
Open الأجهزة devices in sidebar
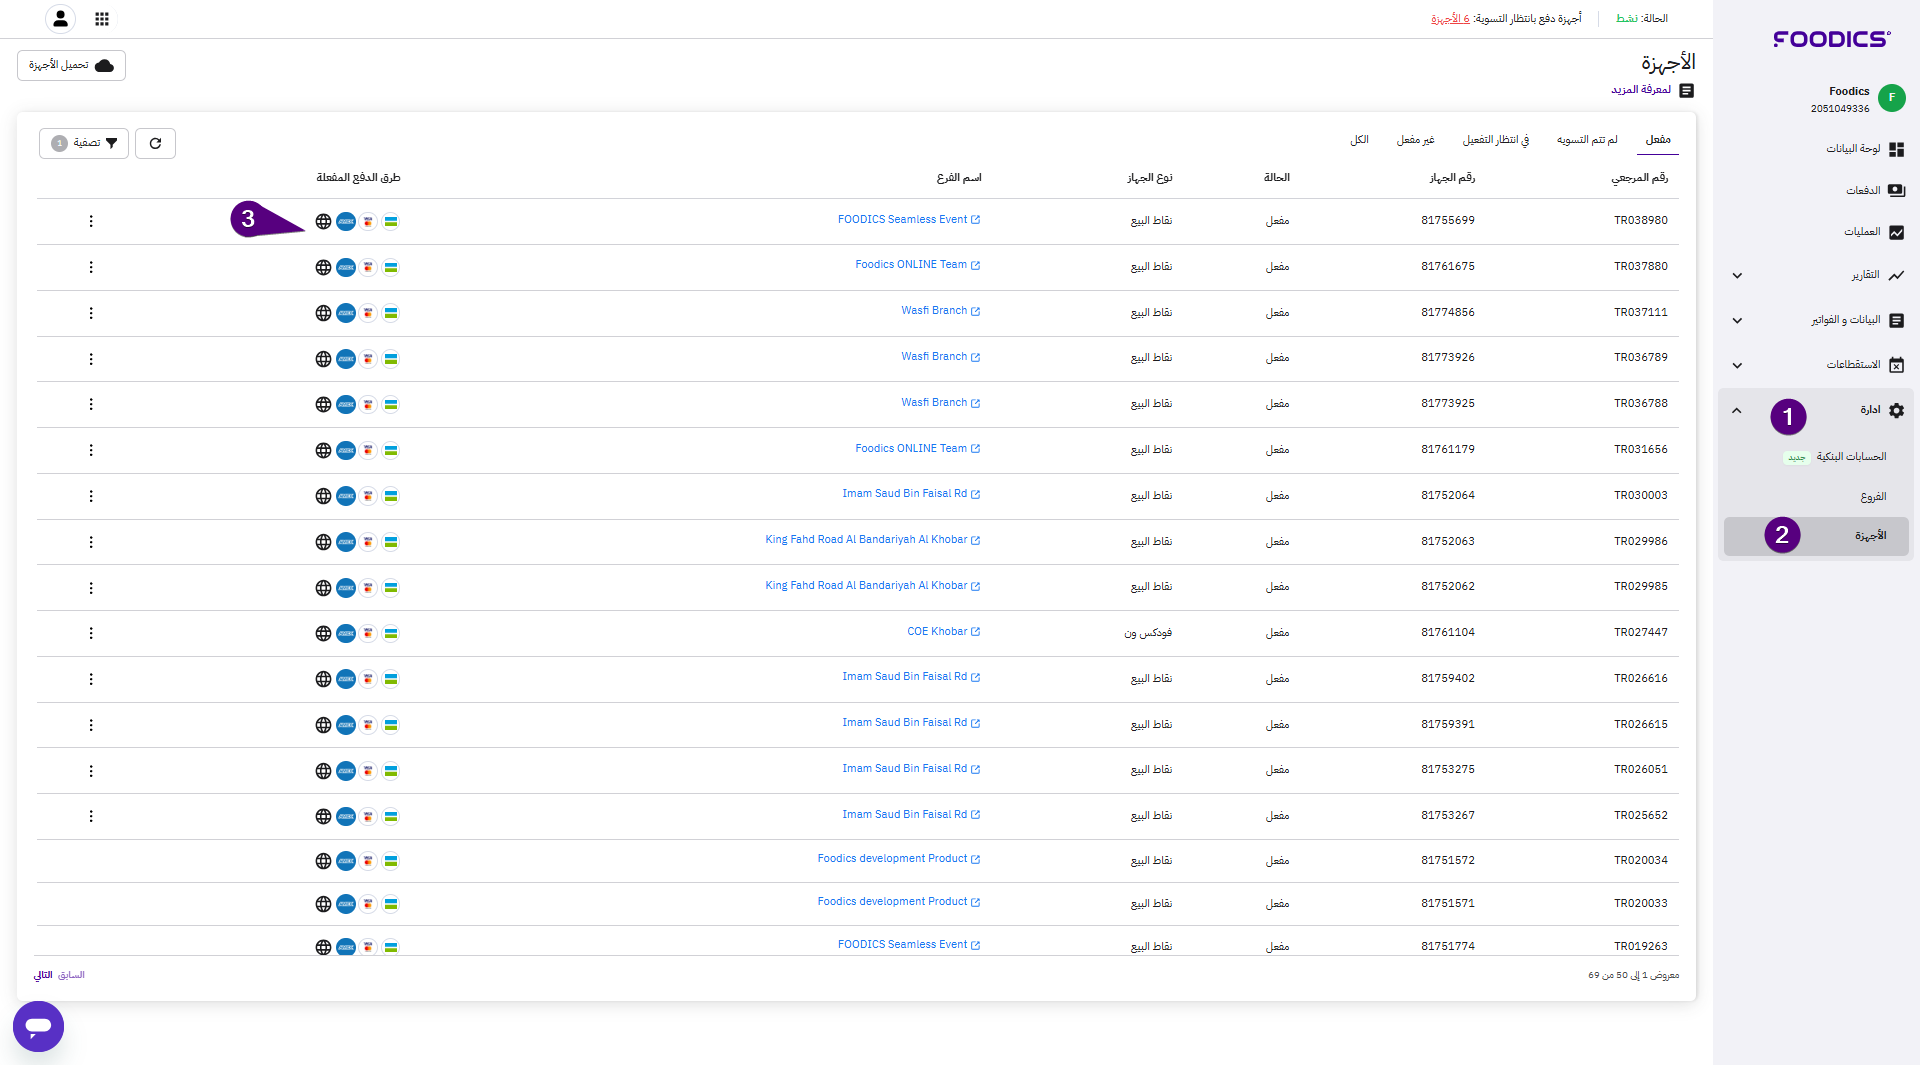pyautogui.click(x=1816, y=536)
